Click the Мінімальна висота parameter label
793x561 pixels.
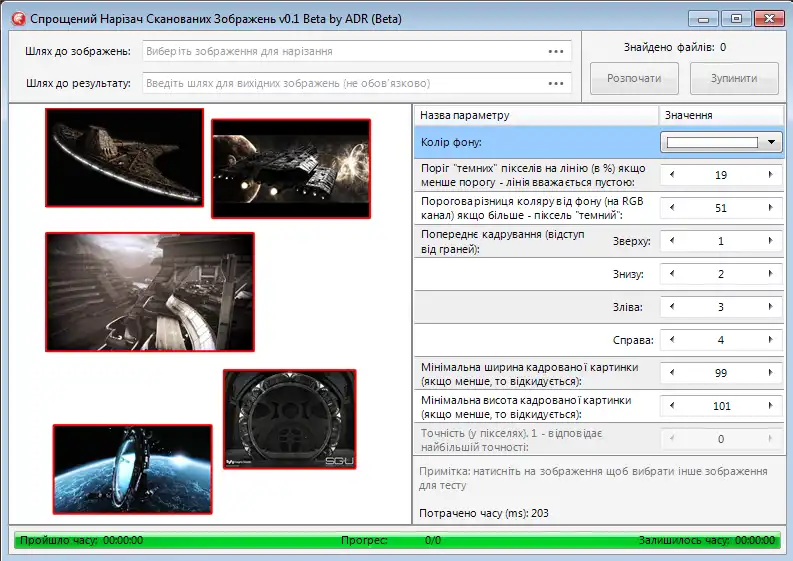(x=526, y=407)
